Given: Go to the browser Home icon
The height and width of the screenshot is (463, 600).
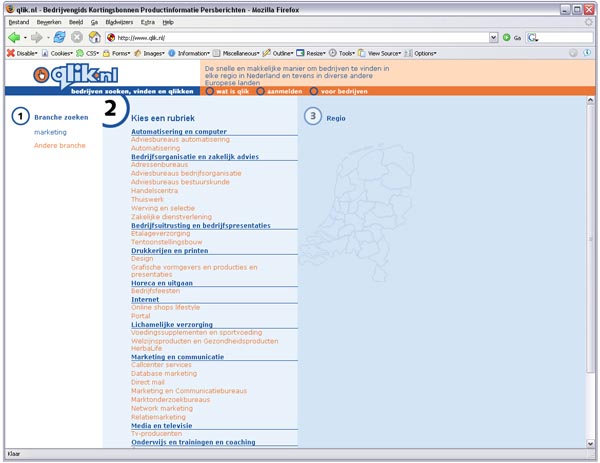Looking at the screenshot, I should coord(94,37).
